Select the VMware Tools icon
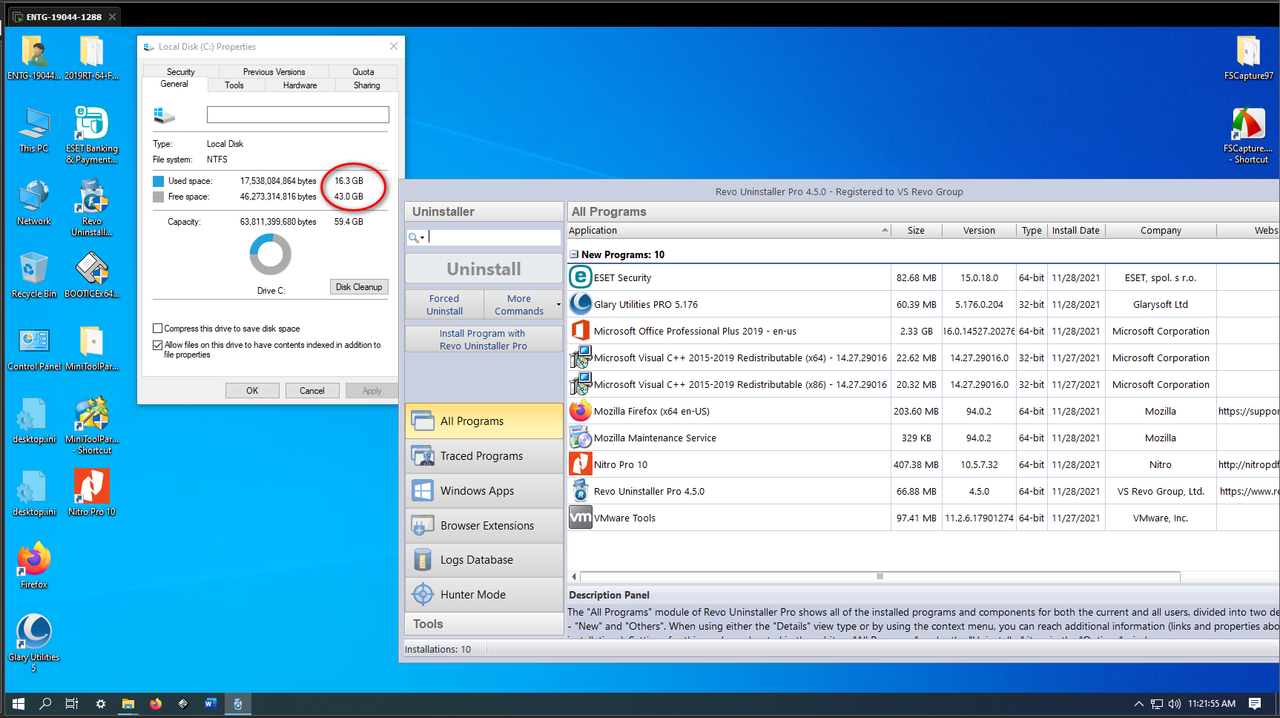The width and height of the screenshot is (1280, 718). 580,517
